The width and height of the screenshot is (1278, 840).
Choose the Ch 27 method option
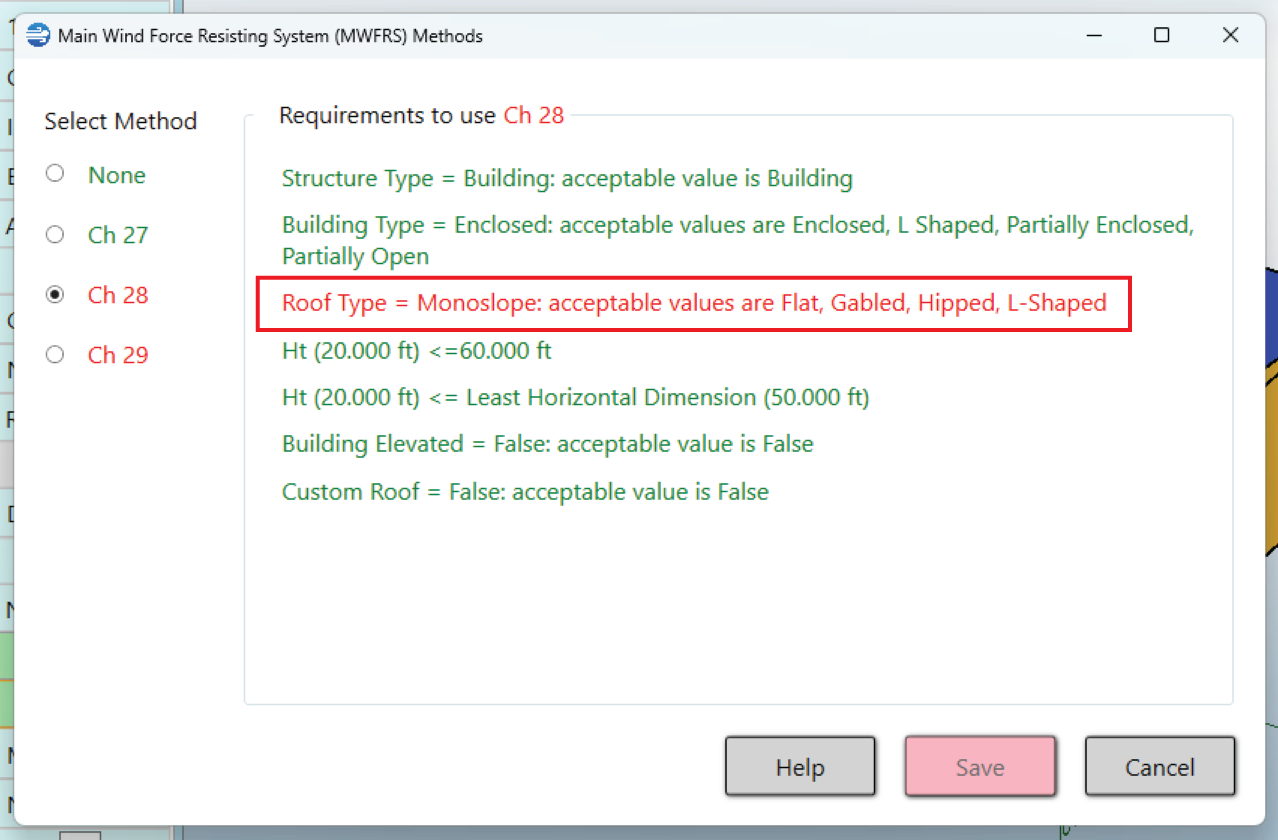[x=56, y=235]
